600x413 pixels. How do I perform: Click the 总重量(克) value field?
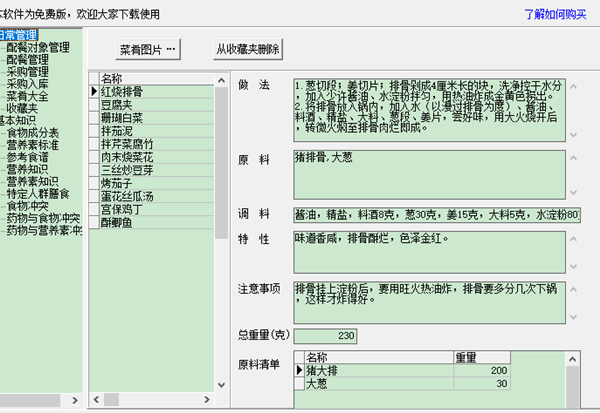click(x=325, y=336)
